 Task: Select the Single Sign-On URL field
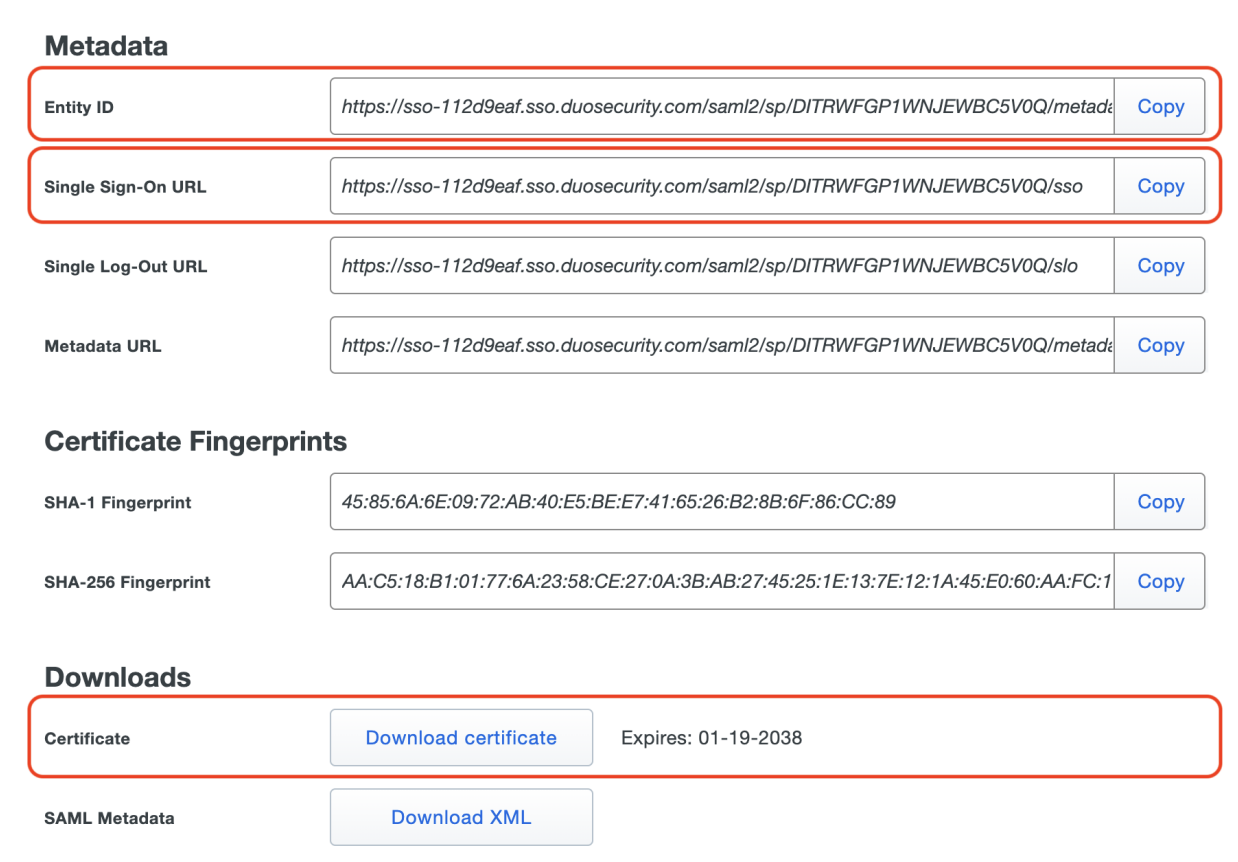[x=722, y=186]
